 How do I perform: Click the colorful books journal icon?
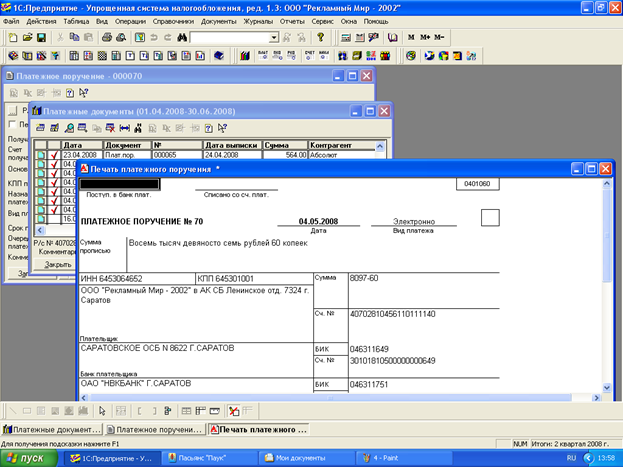245,56
